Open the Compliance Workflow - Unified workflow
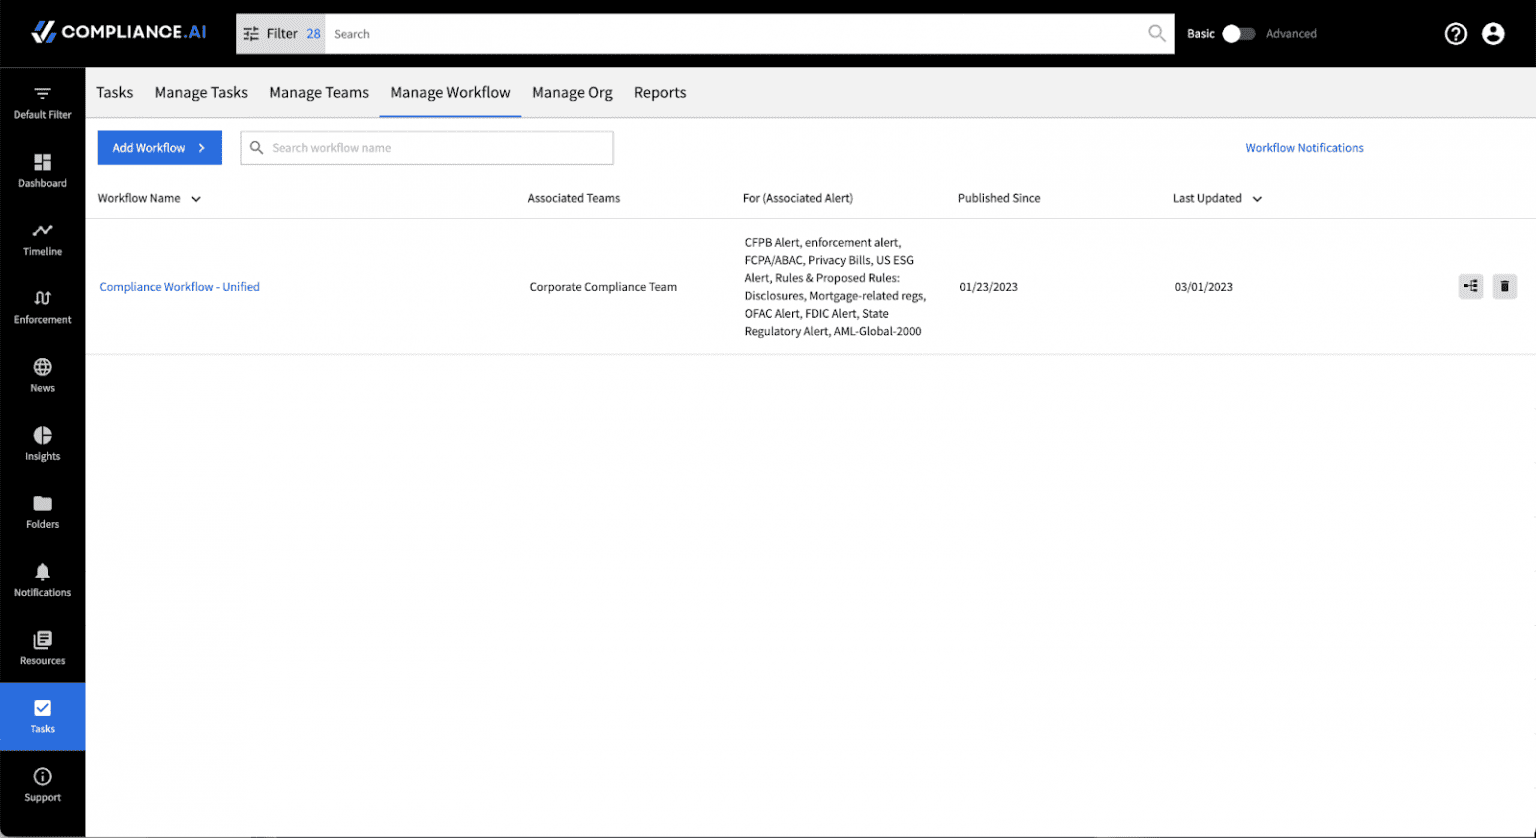 coord(179,286)
